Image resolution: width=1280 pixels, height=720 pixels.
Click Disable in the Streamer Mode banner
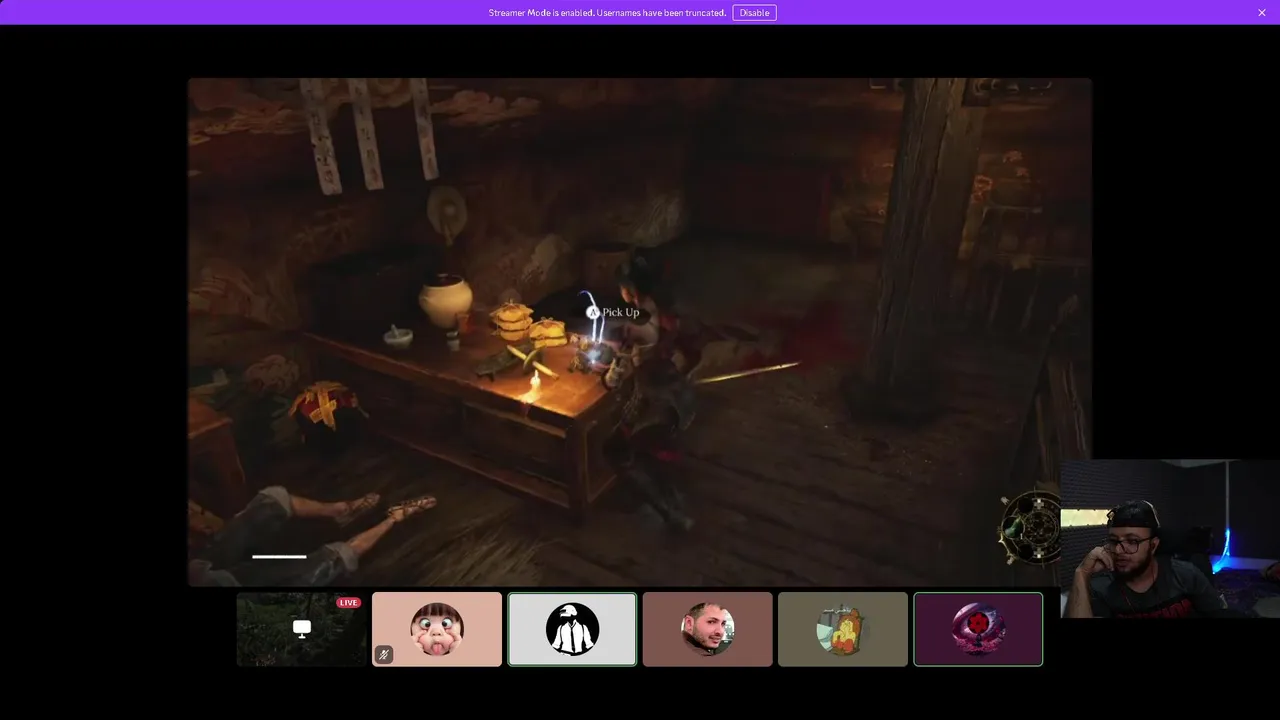(x=754, y=13)
